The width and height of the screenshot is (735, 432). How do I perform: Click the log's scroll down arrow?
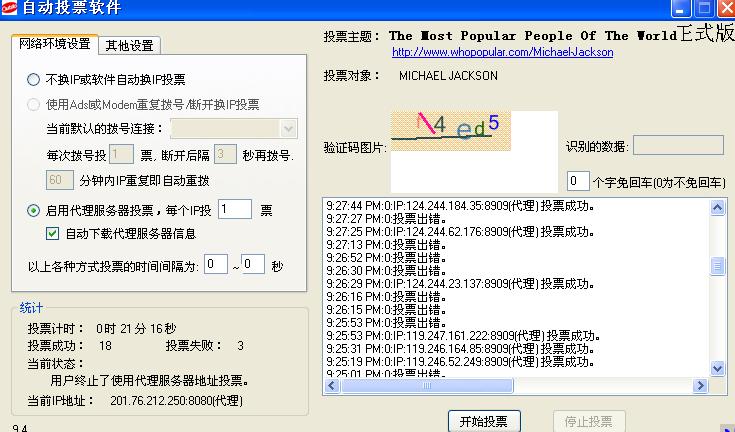717,368
